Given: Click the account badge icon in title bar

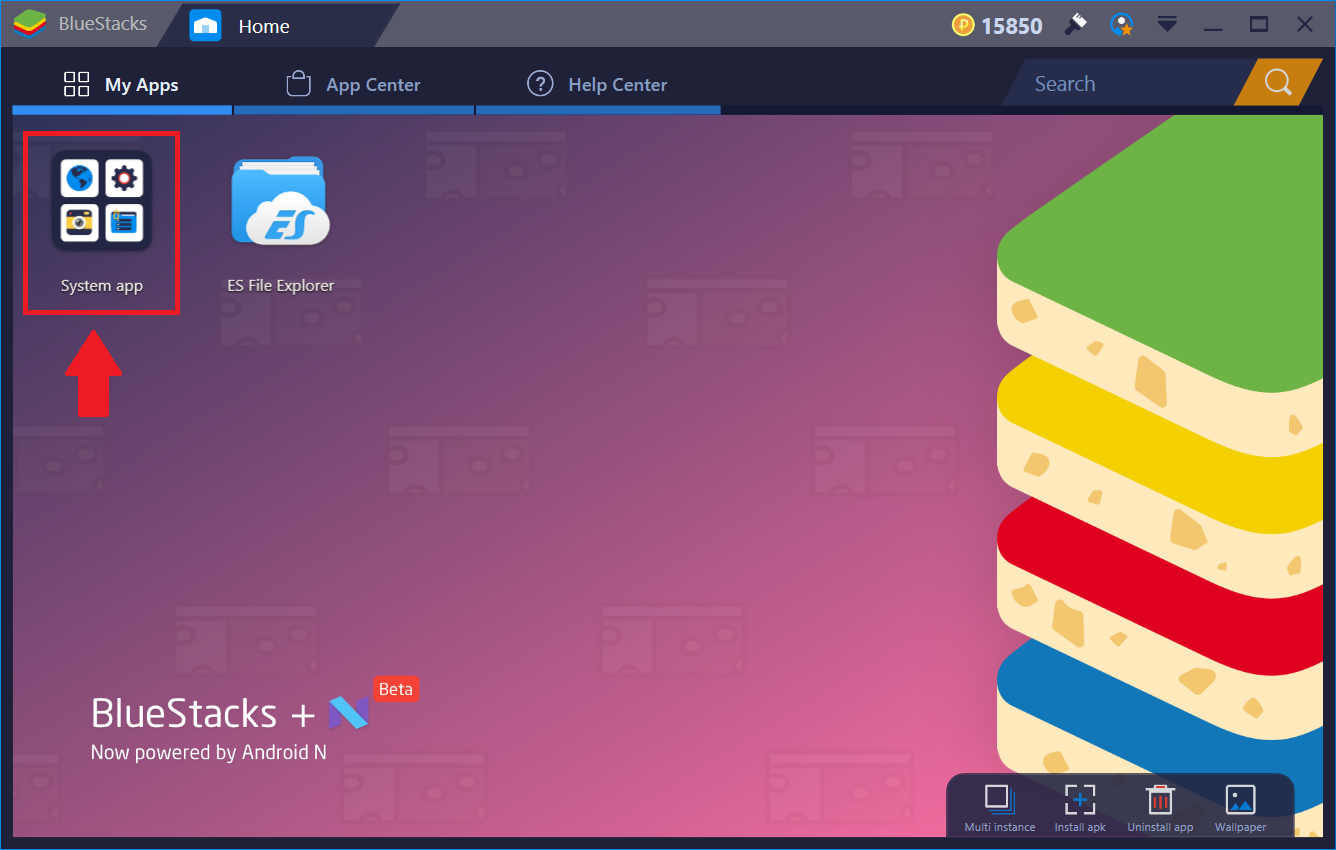Looking at the screenshot, I should click(x=1122, y=25).
